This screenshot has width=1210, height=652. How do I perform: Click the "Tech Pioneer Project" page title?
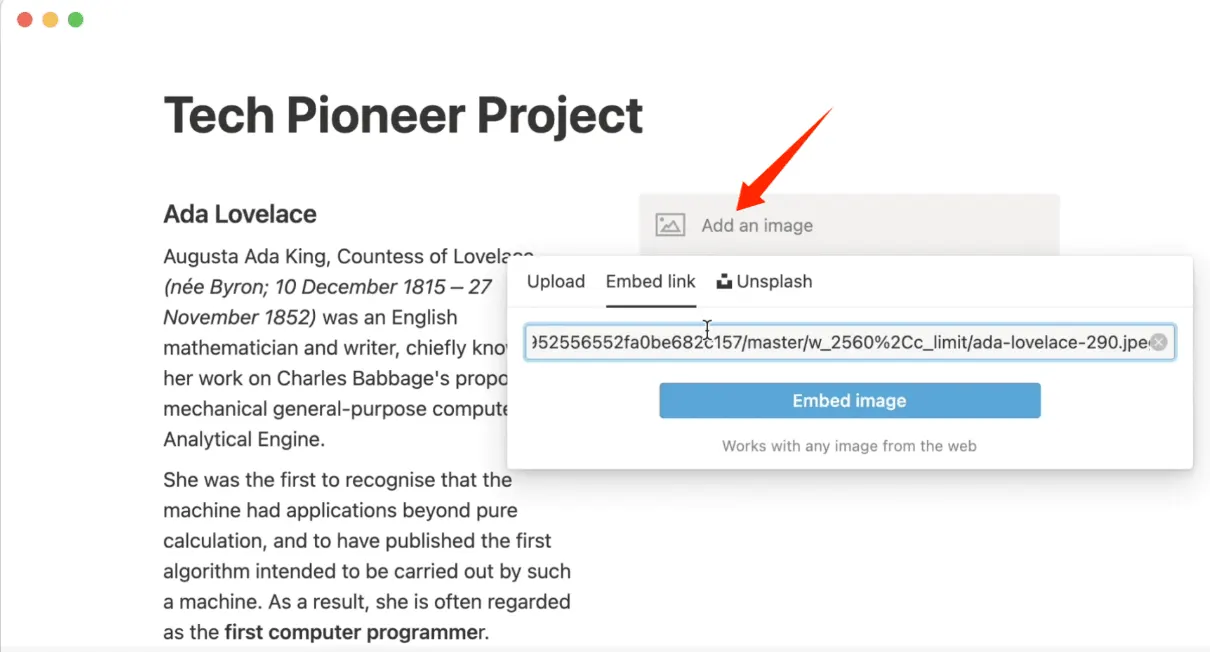tap(403, 114)
